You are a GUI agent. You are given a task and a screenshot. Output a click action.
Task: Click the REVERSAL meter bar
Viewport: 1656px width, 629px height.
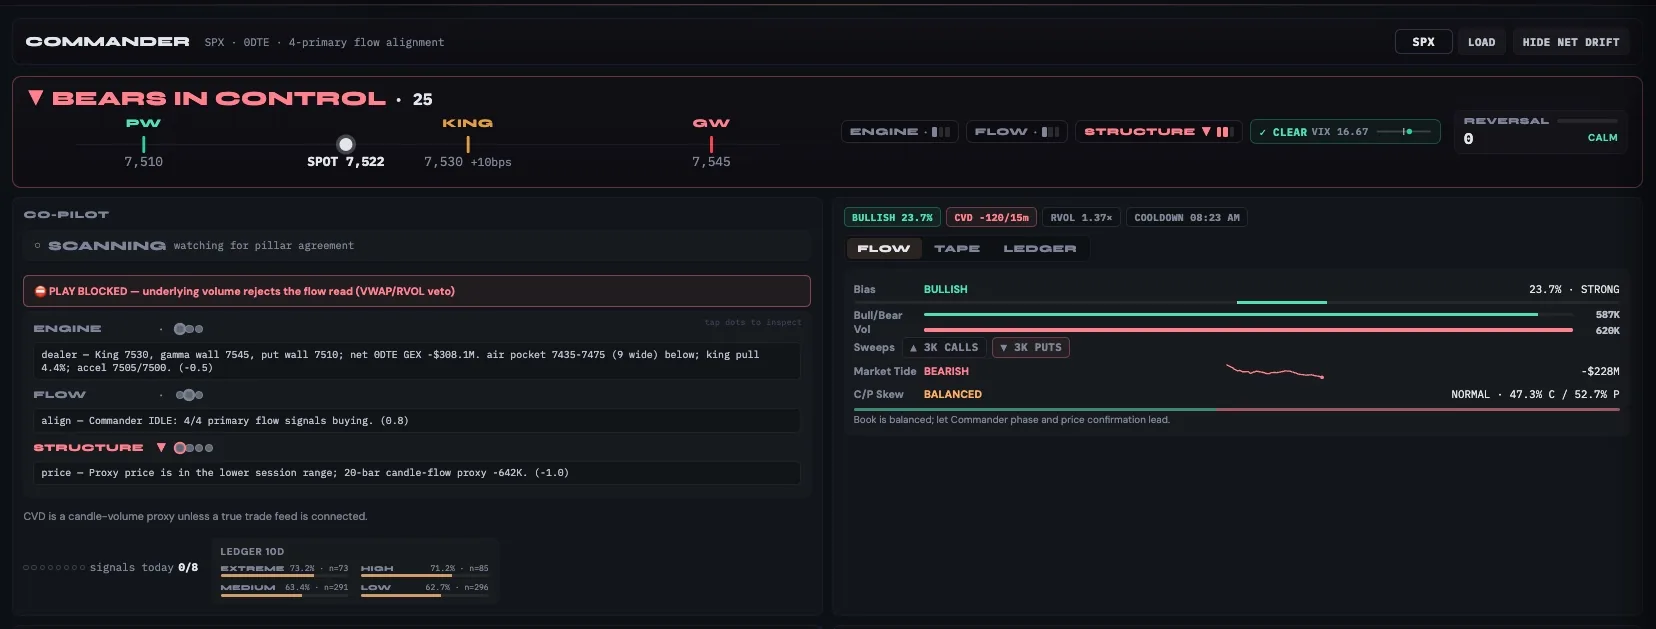click(1587, 121)
